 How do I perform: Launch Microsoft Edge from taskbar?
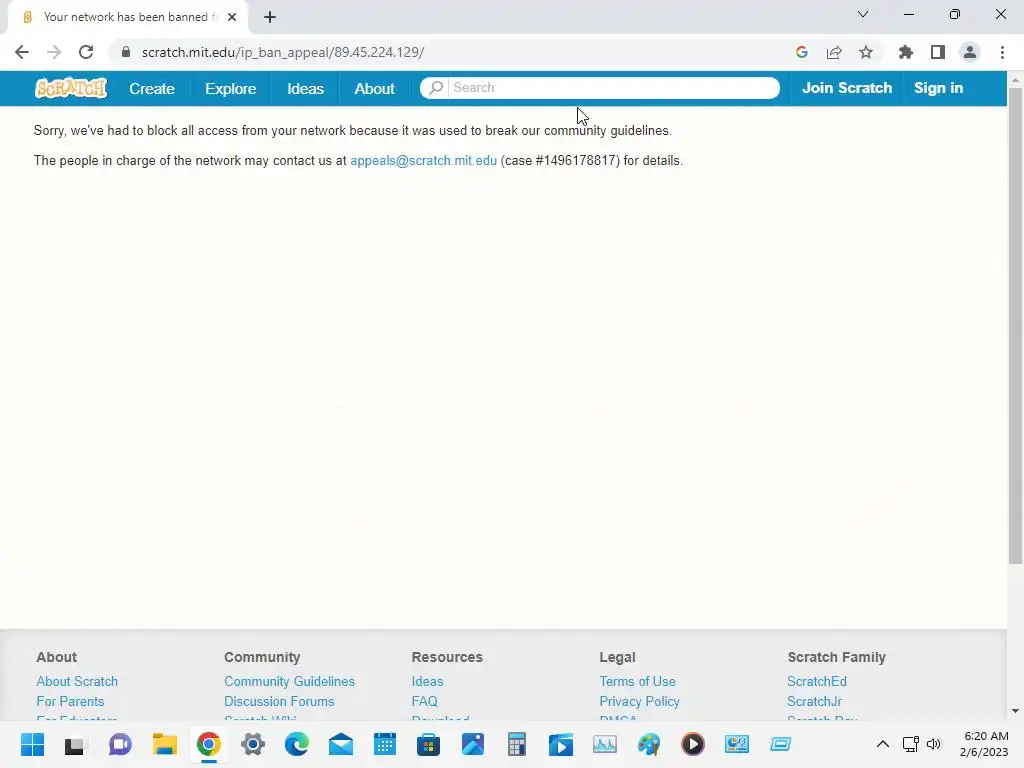296,744
